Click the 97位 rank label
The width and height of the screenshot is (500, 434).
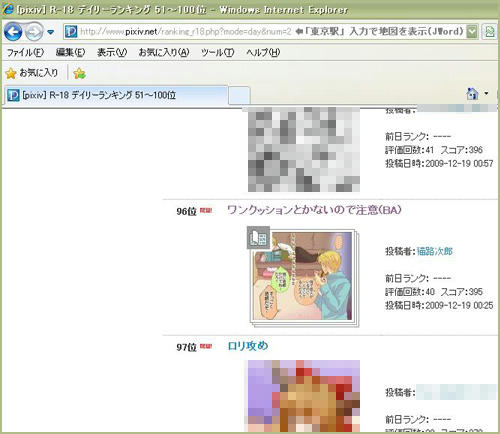coord(186,347)
